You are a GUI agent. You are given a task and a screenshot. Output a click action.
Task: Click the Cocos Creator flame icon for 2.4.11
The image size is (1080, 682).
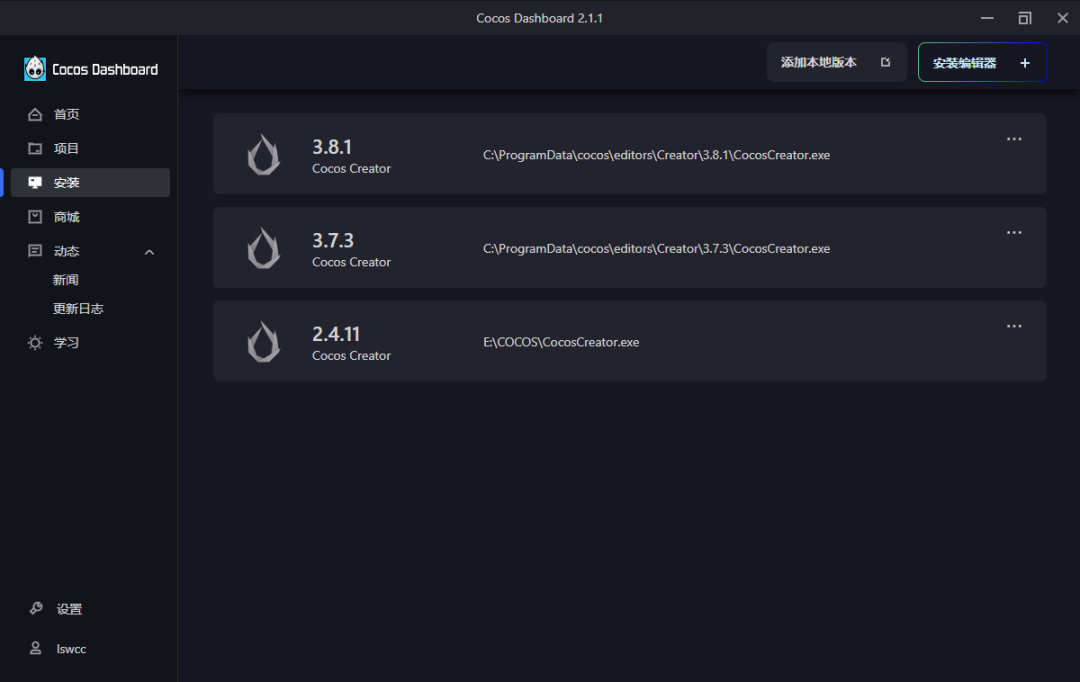point(264,342)
